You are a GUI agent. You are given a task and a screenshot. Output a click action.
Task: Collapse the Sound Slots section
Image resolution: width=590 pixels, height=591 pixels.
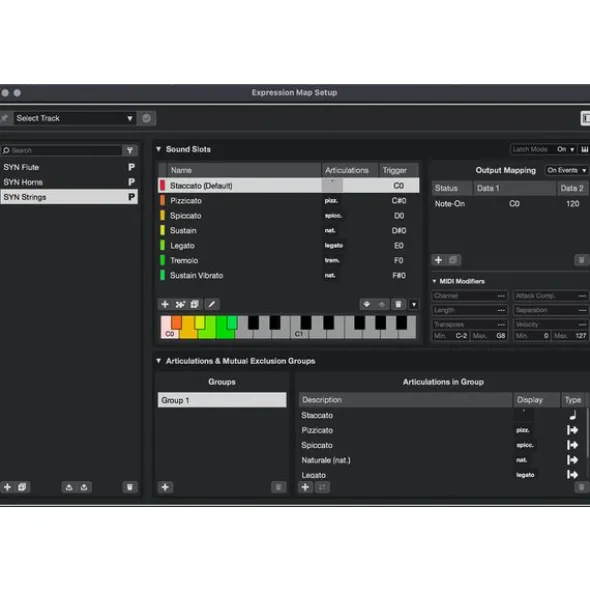159,149
